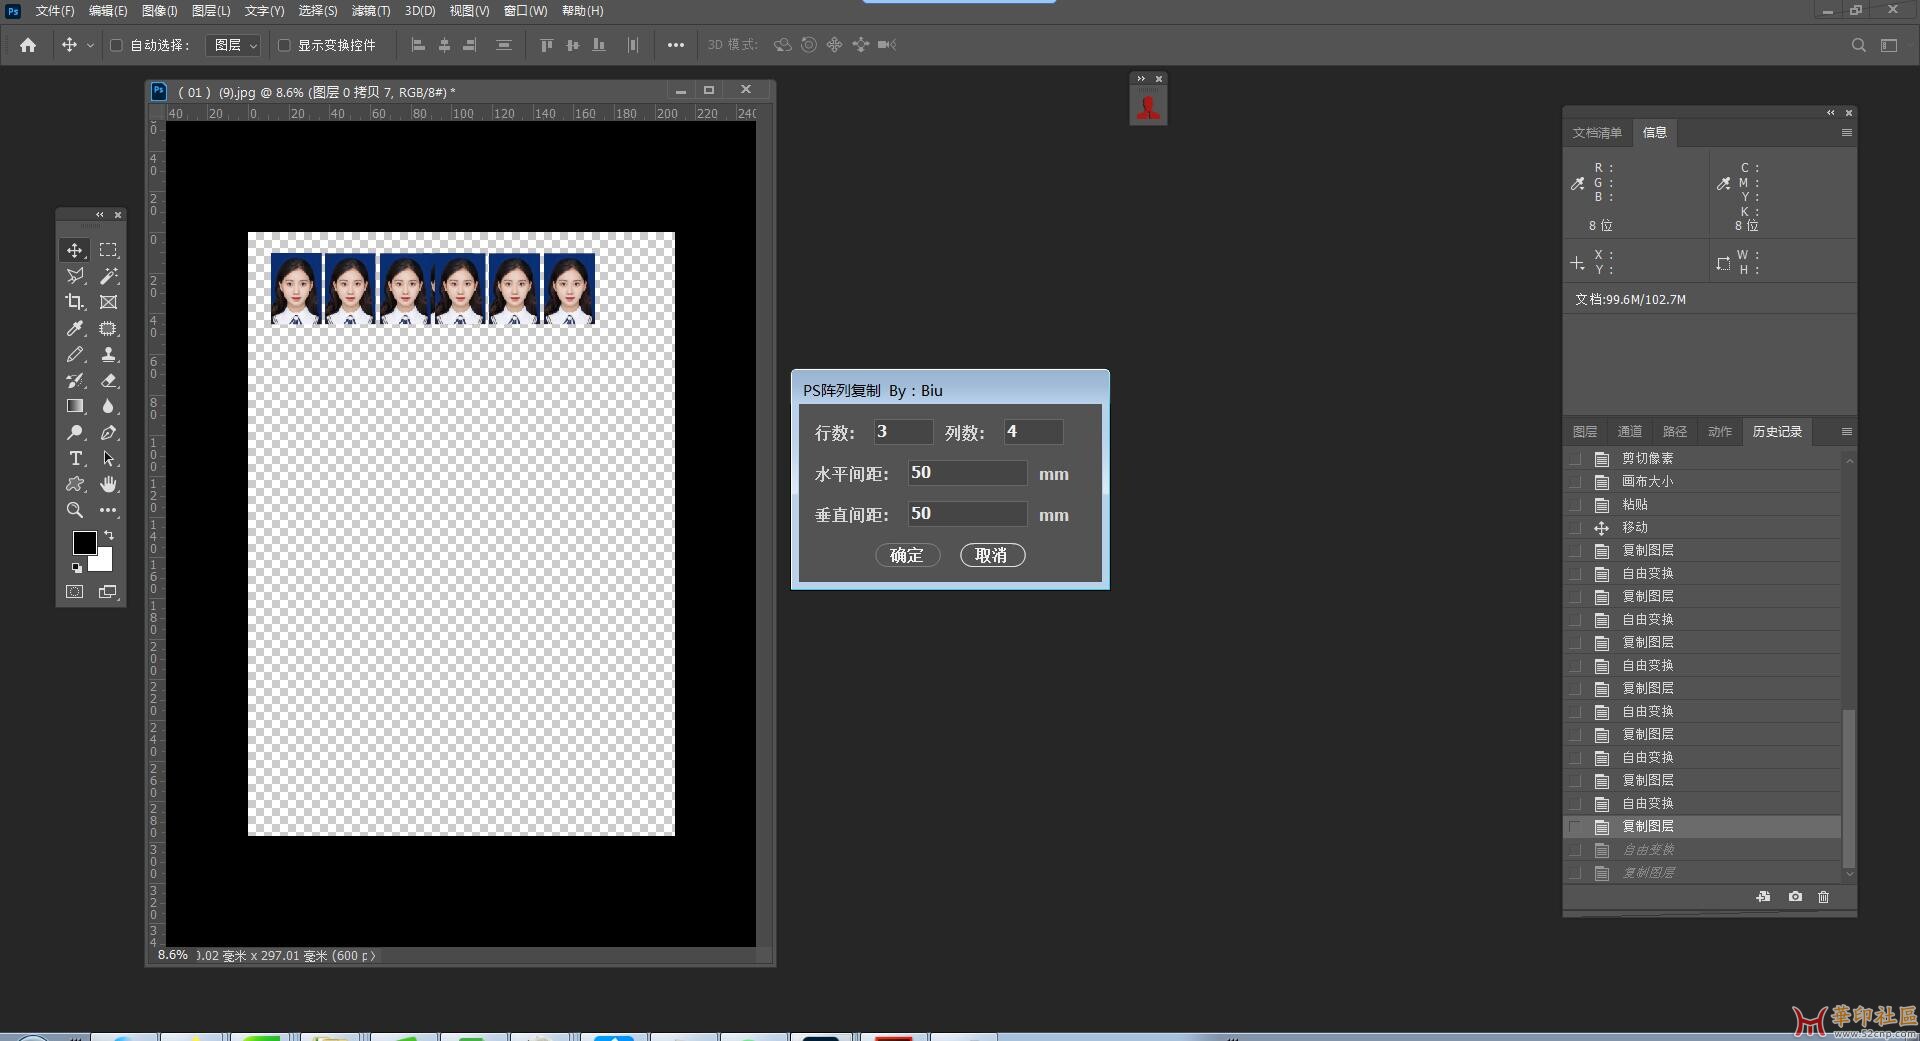The width and height of the screenshot is (1920, 1041).
Task: Delete current history state with trash icon
Action: [x=1823, y=897]
